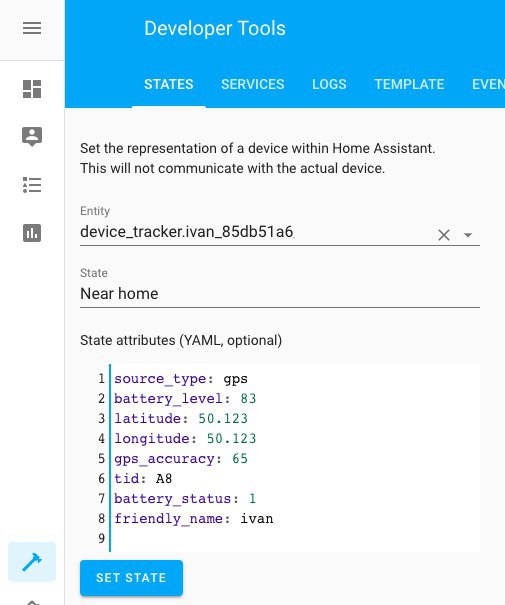Screen dimensions: 505x605
Task: Click the Developer Tools title
Action: pos(215,28)
